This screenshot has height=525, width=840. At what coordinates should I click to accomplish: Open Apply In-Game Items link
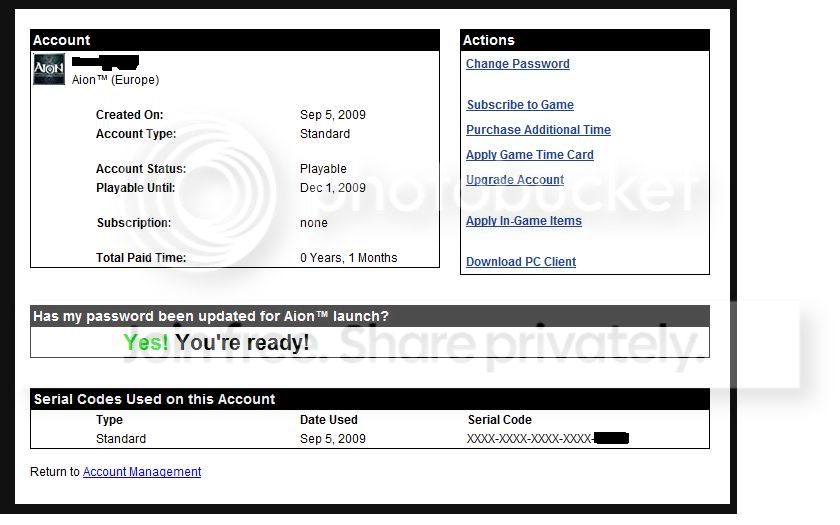(523, 221)
